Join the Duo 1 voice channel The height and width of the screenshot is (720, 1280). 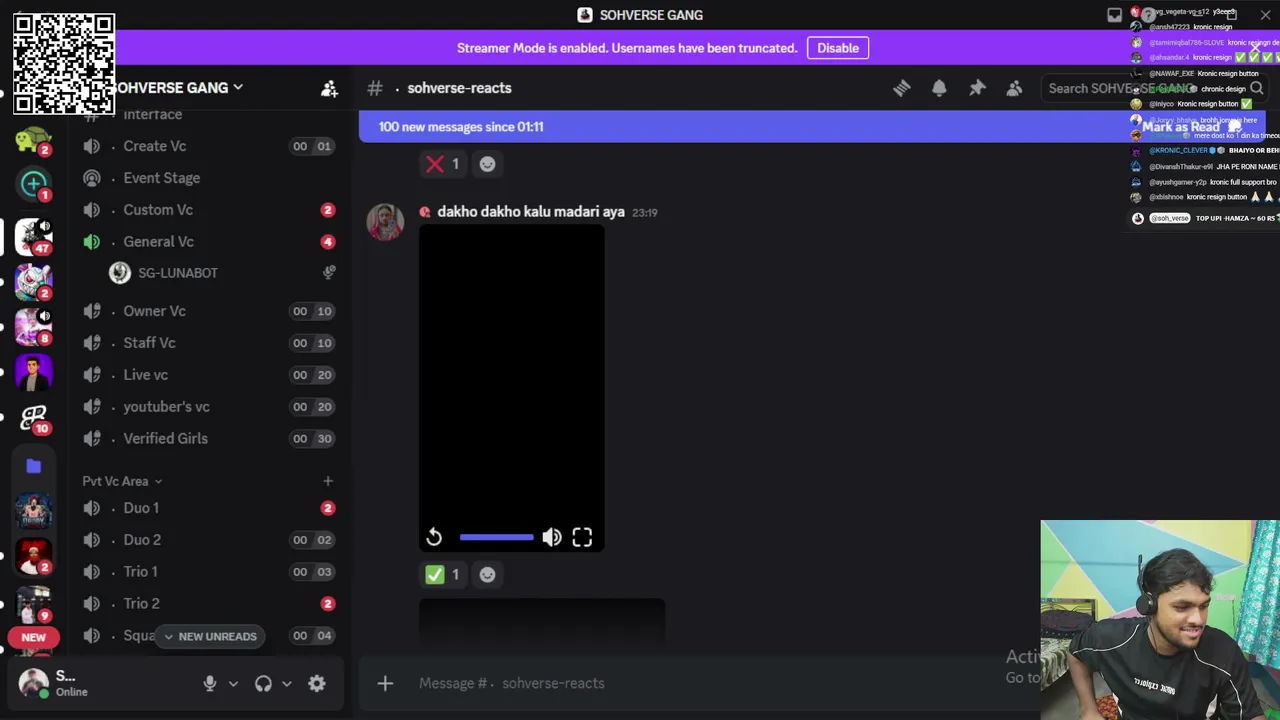point(208,508)
